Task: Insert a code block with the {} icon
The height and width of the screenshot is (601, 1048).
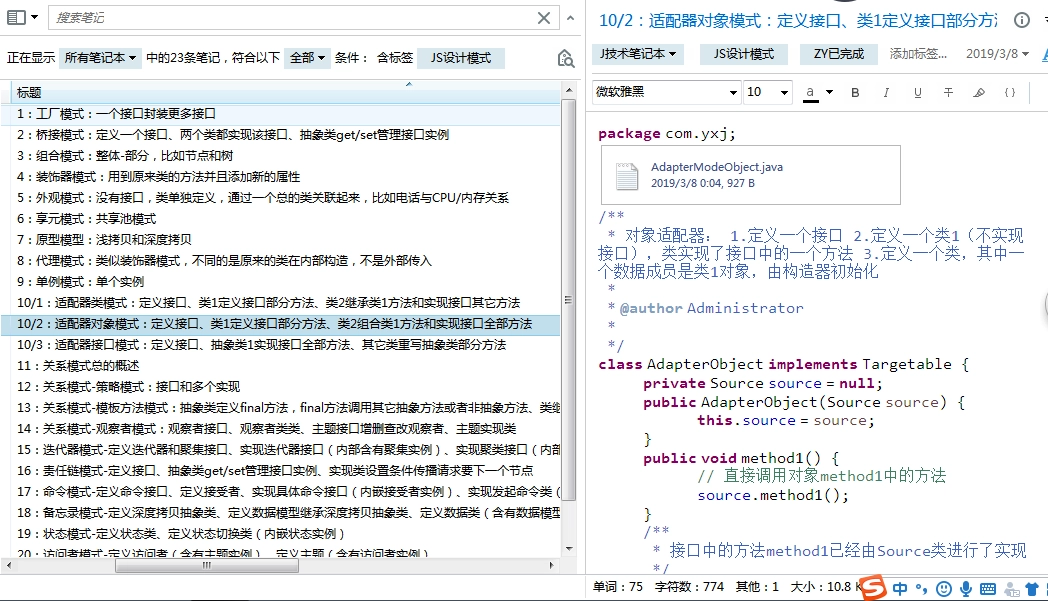Action: tap(1012, 92)
